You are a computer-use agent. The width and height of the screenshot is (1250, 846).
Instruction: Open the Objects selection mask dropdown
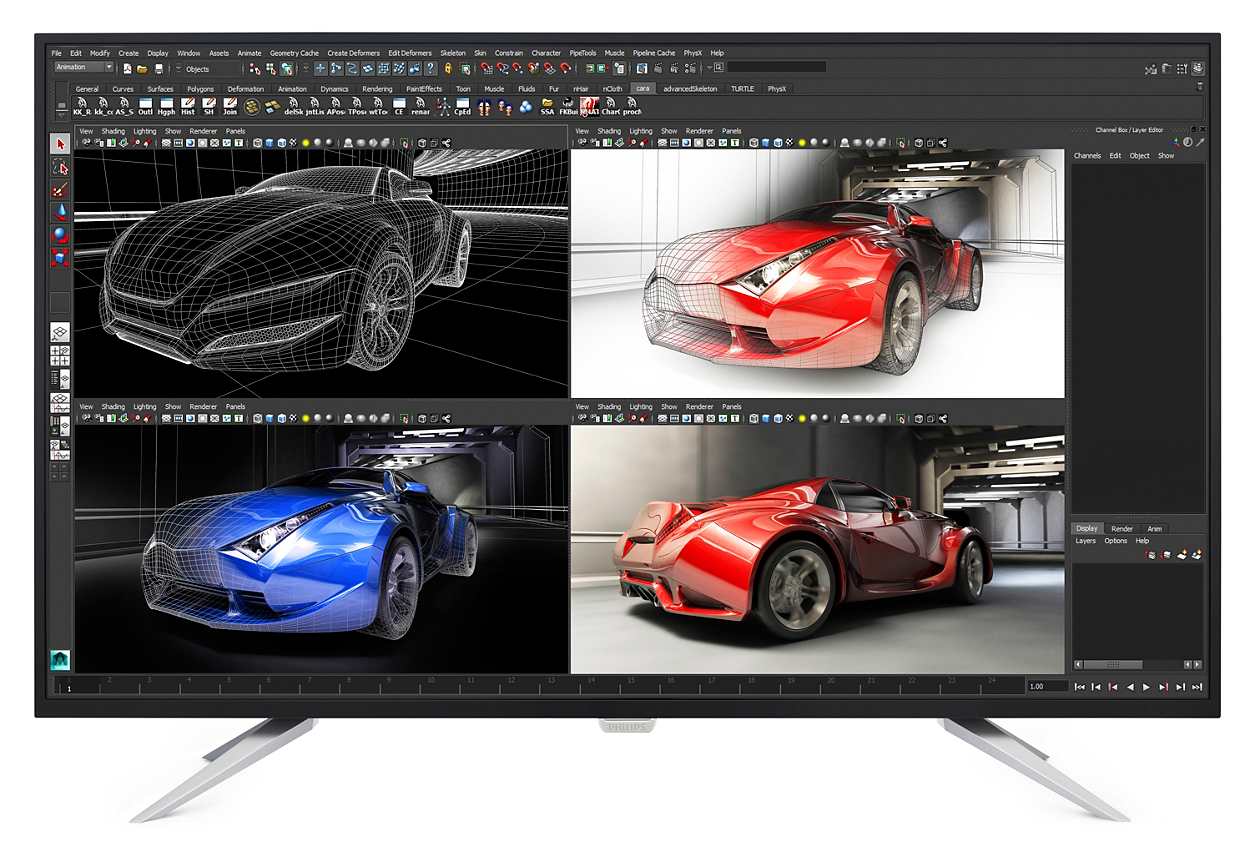click(200, 68)
